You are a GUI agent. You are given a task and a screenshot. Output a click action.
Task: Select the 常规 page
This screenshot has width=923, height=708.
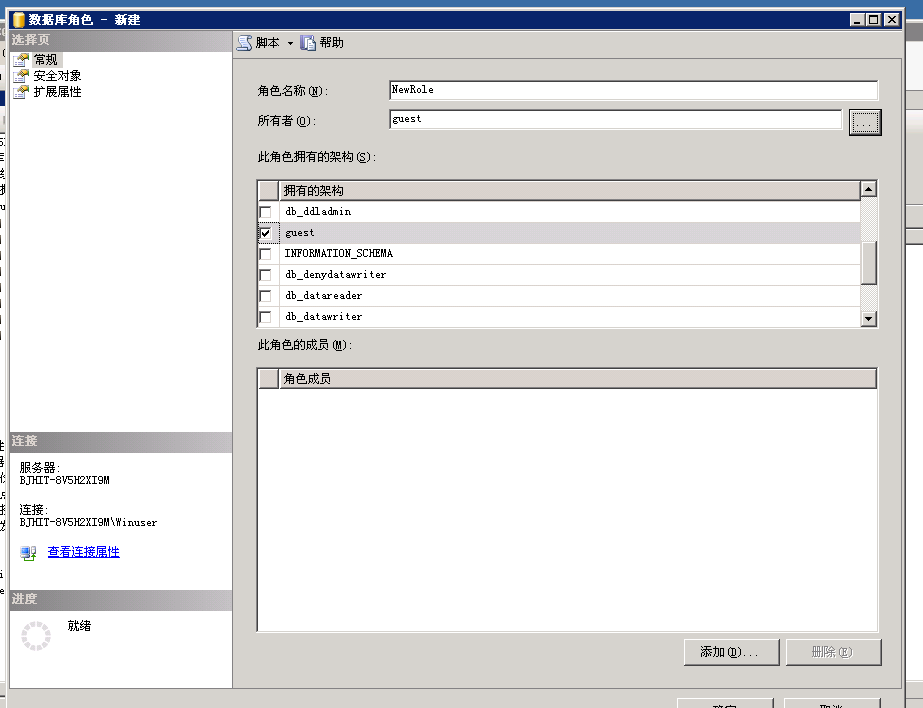(x=46, y=59)
